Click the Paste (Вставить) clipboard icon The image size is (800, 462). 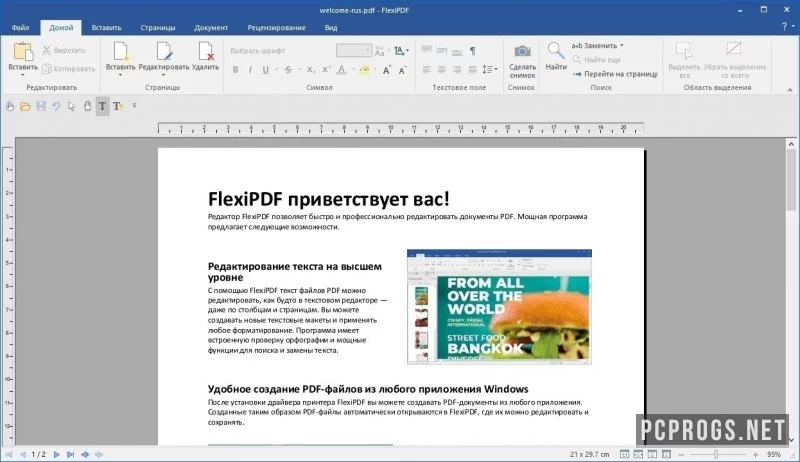coord(23,52)
